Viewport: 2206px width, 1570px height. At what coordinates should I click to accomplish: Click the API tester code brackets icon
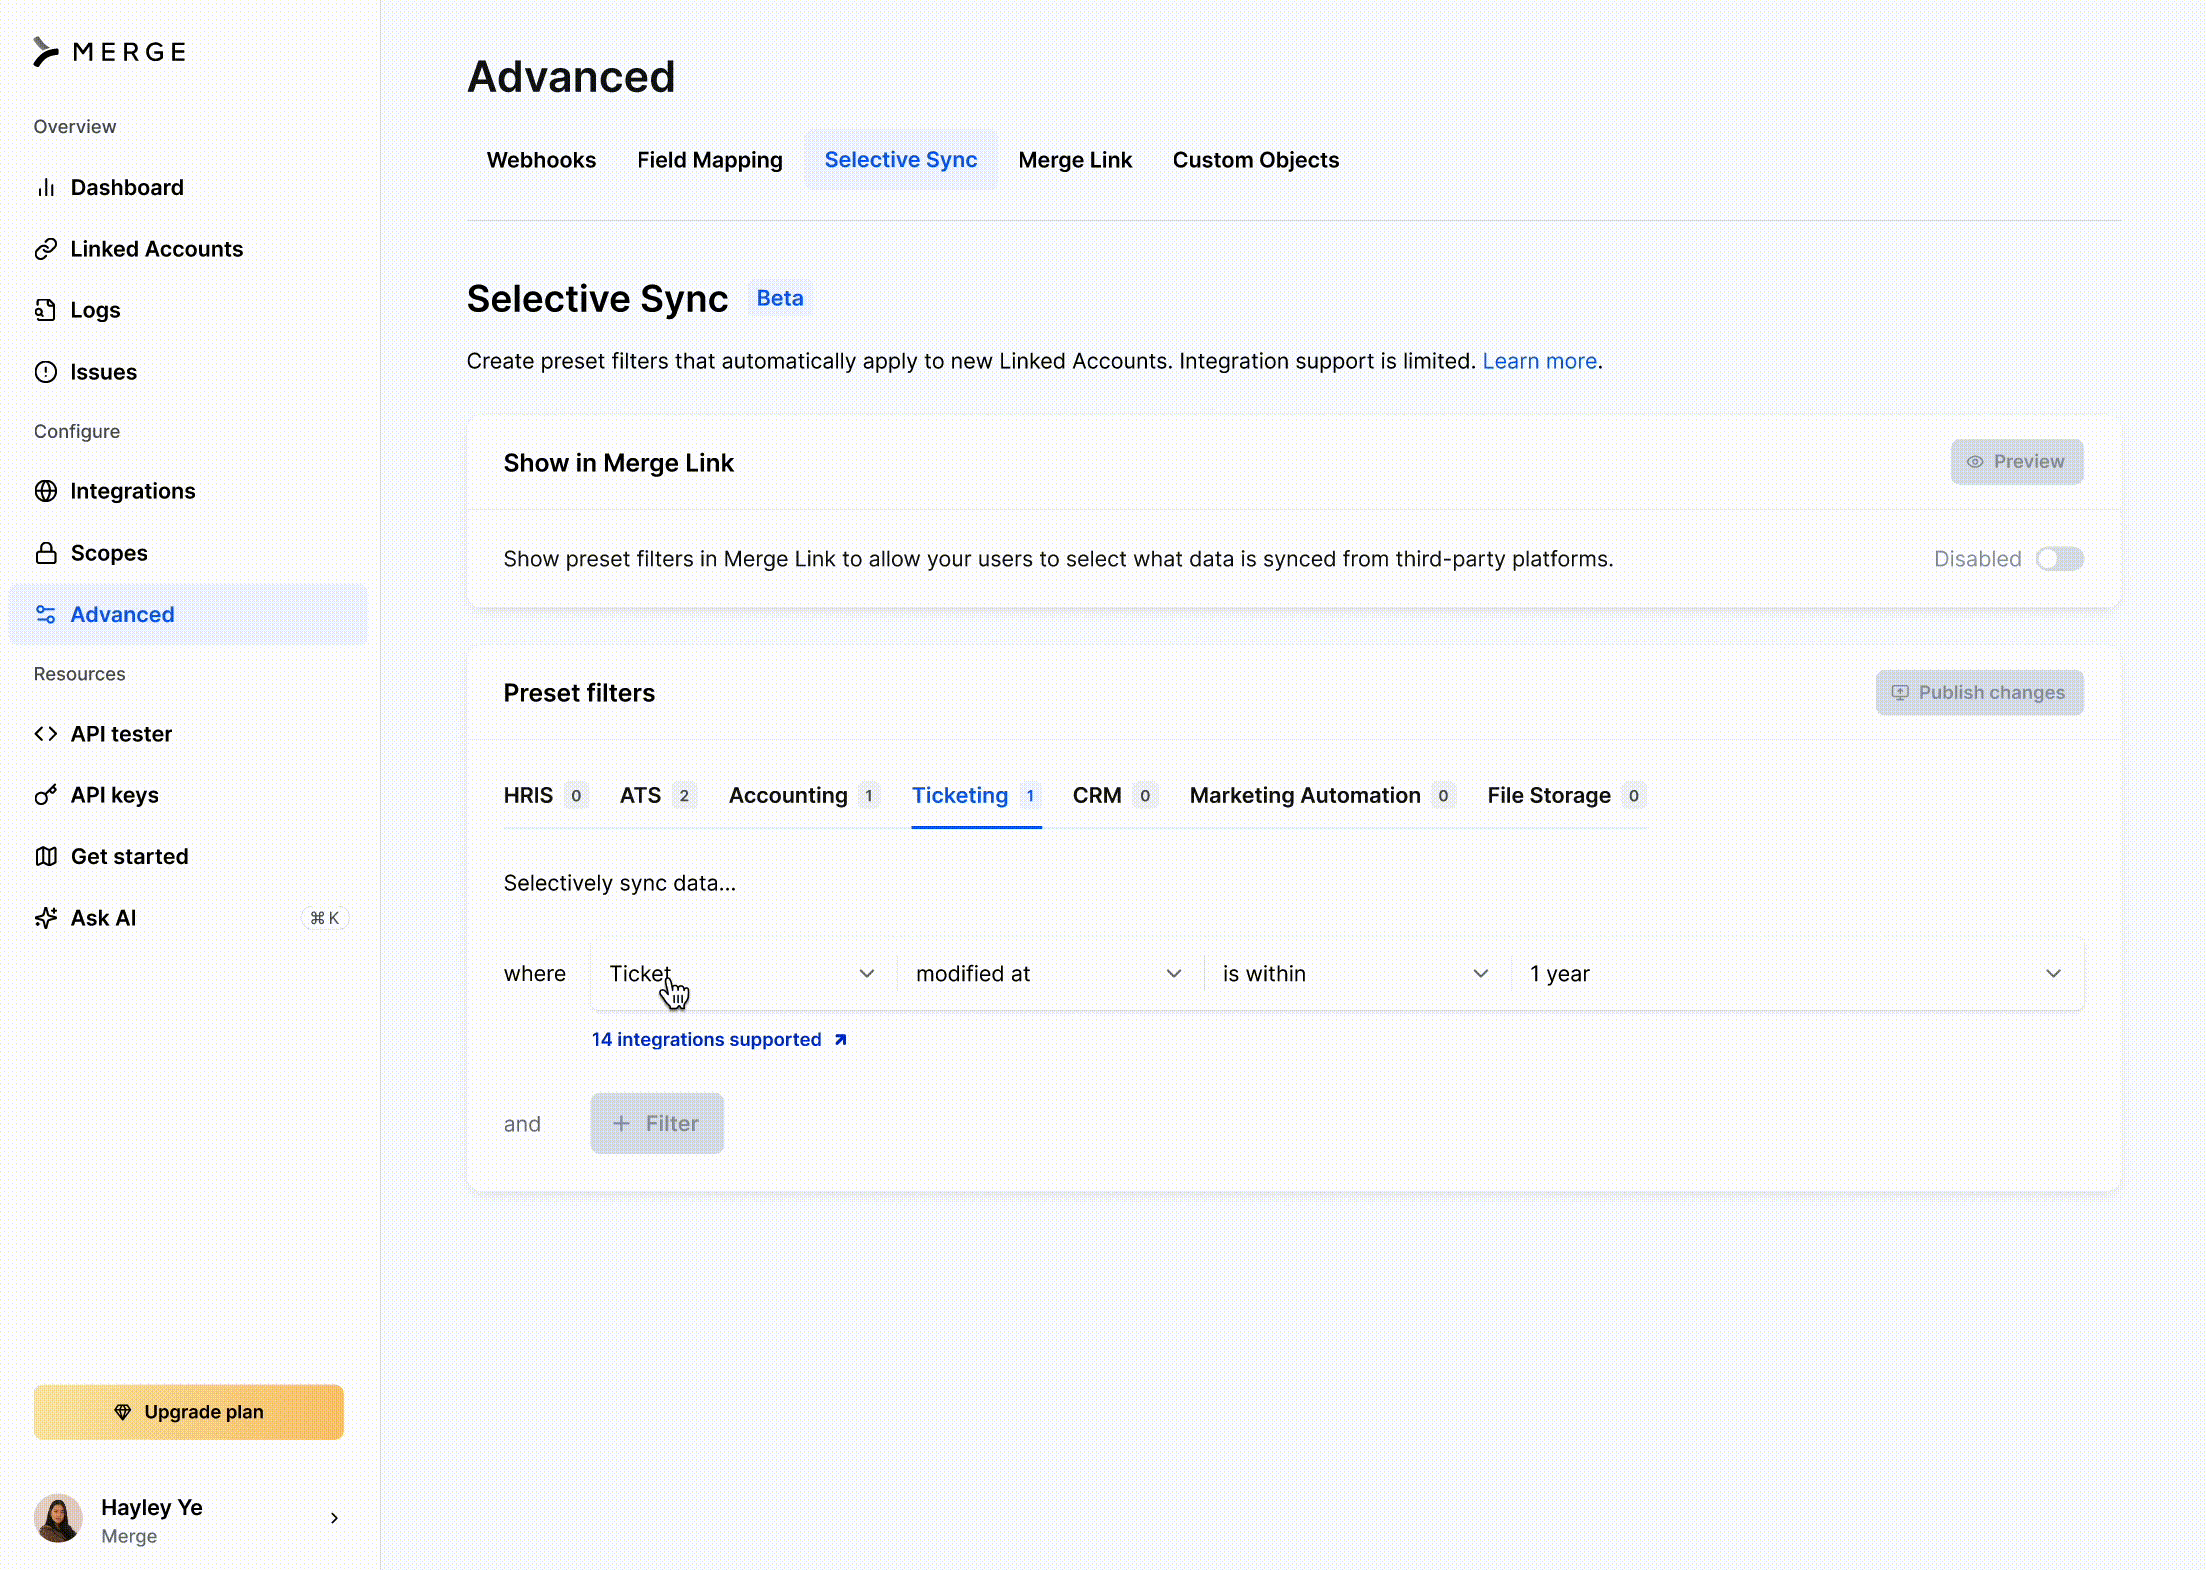point(46,734)
